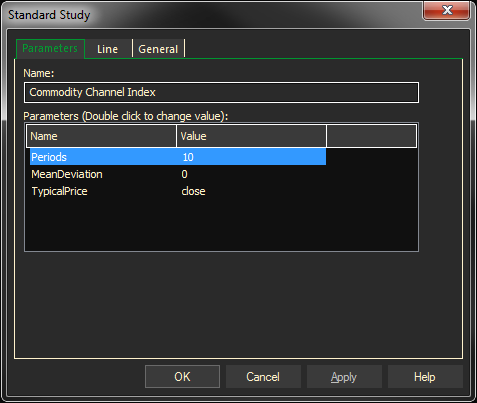Click the MeanDeviation value 0
477x403 pixels.
click(x=184, y=174)
